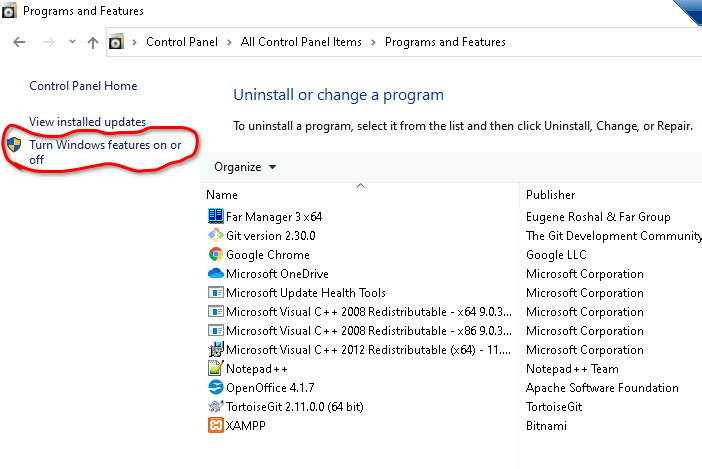Expand the chevron before Control Panel breadcrumb
Viewport: 702px width, 469px height.
pos(134,43)
